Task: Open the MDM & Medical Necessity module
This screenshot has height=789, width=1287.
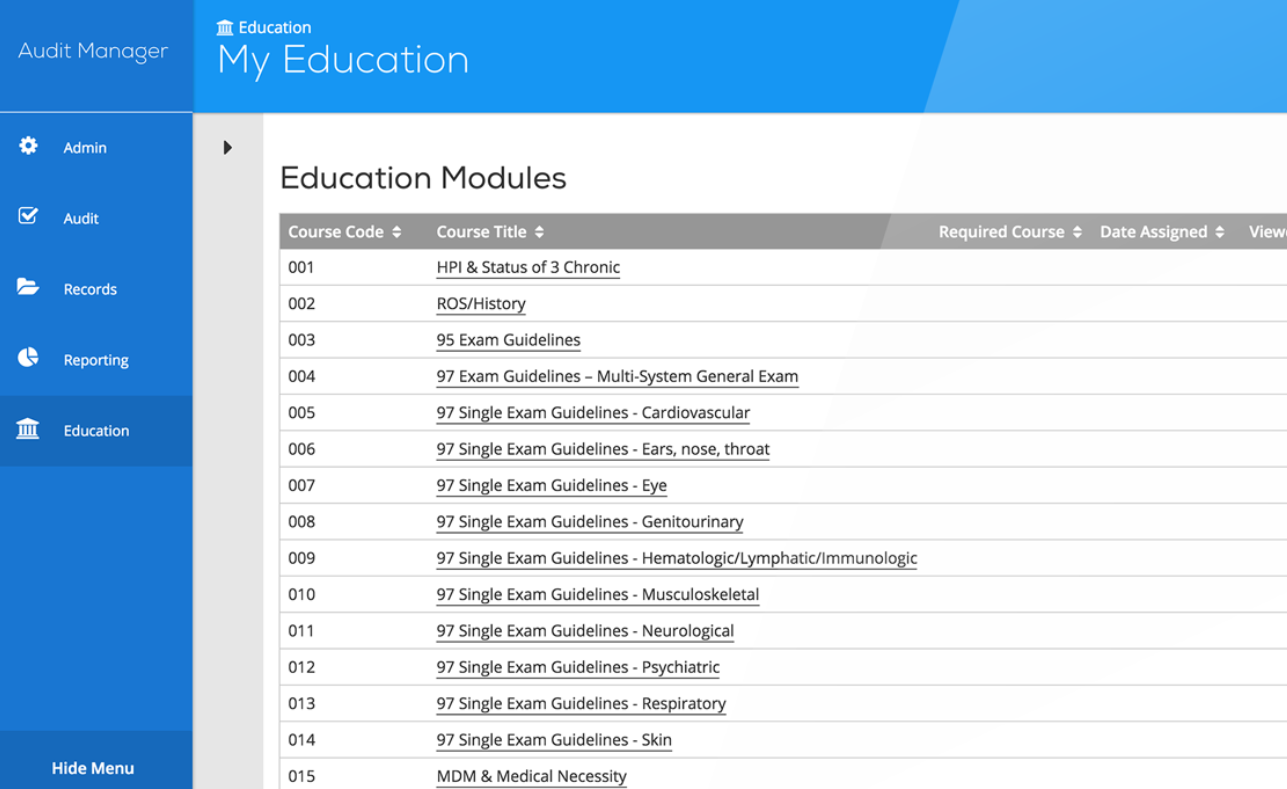Action: 531,776
